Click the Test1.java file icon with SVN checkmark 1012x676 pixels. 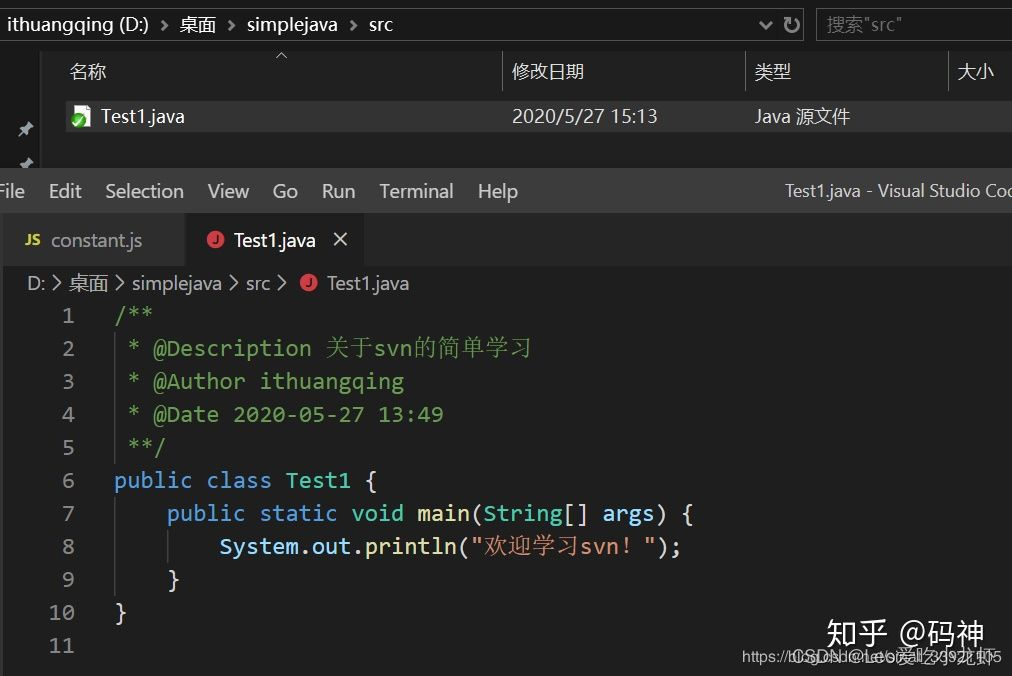pos(81,116)
